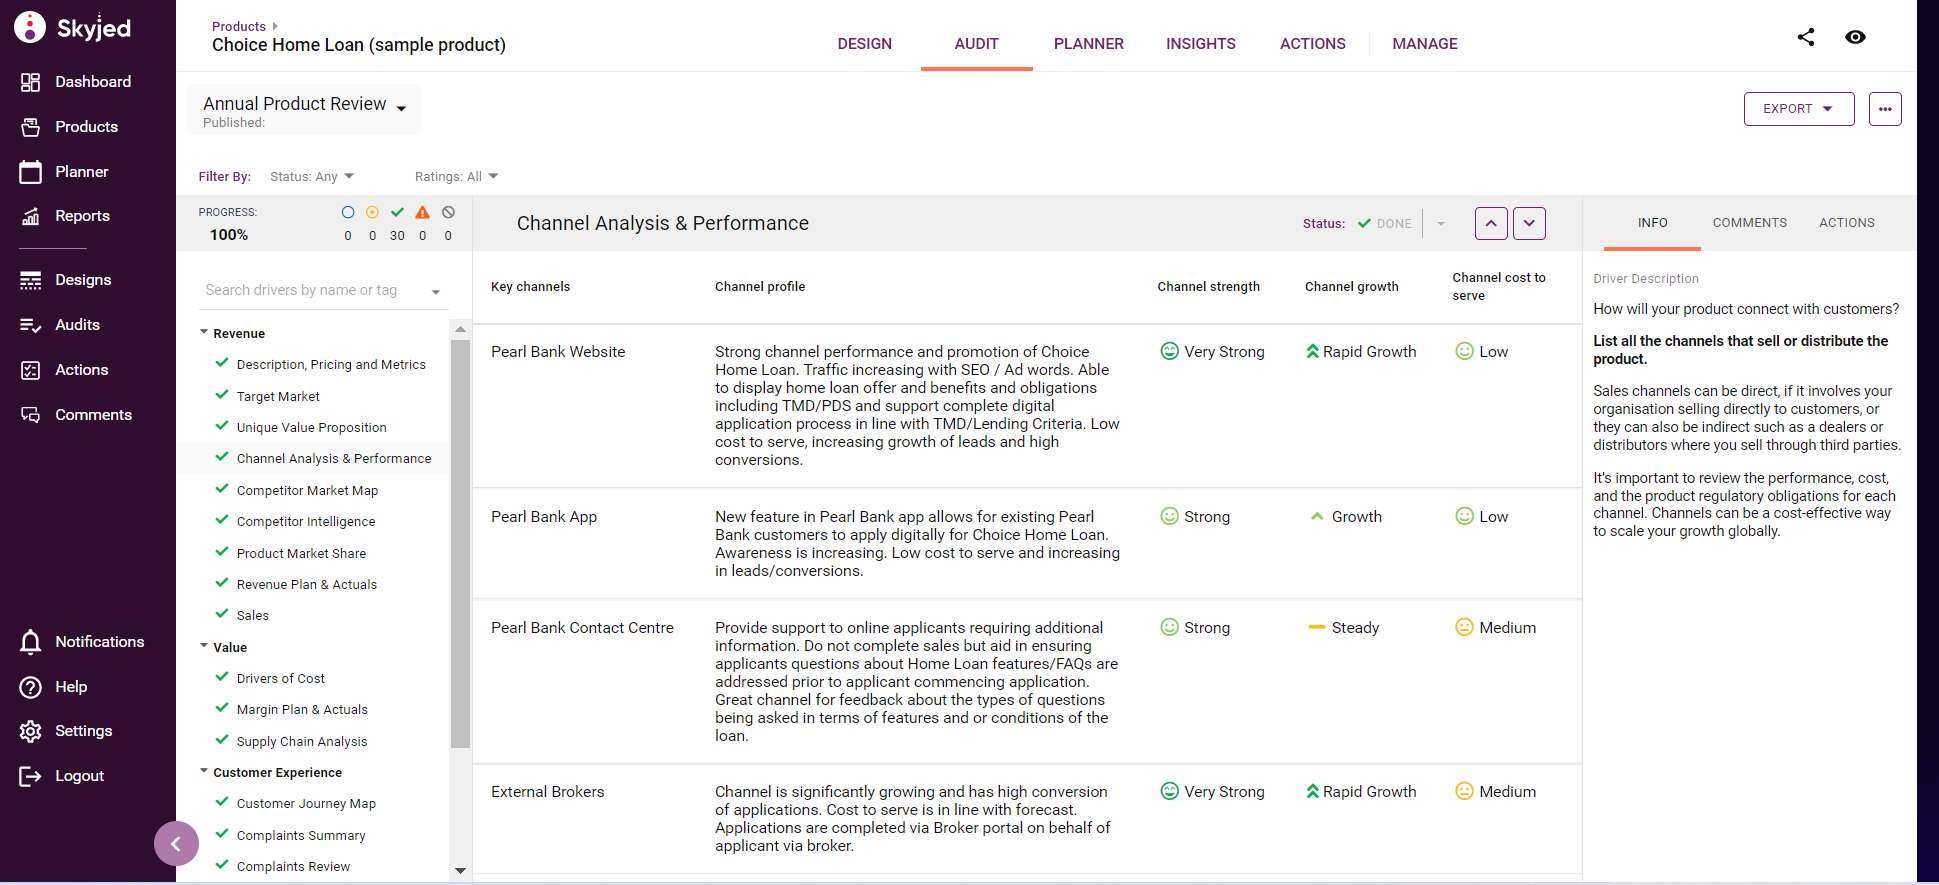Select Competitor Market Map driver
Viewport: 1939px width, 885px height.
[307, 491]
